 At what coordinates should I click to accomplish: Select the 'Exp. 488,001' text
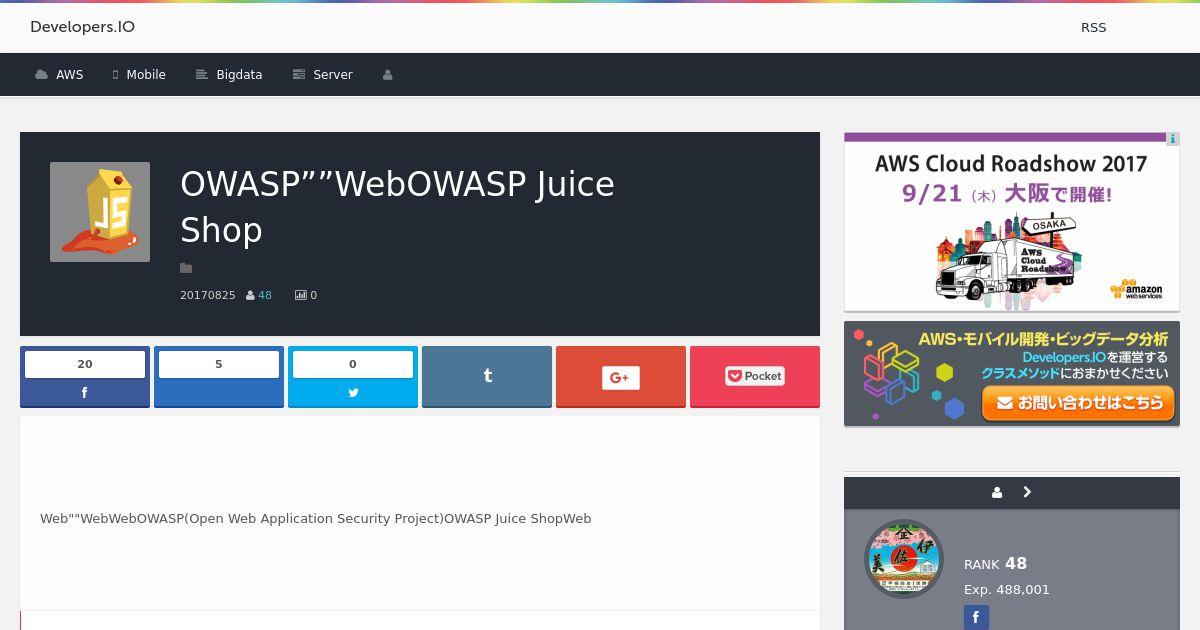pos(1007,590)
